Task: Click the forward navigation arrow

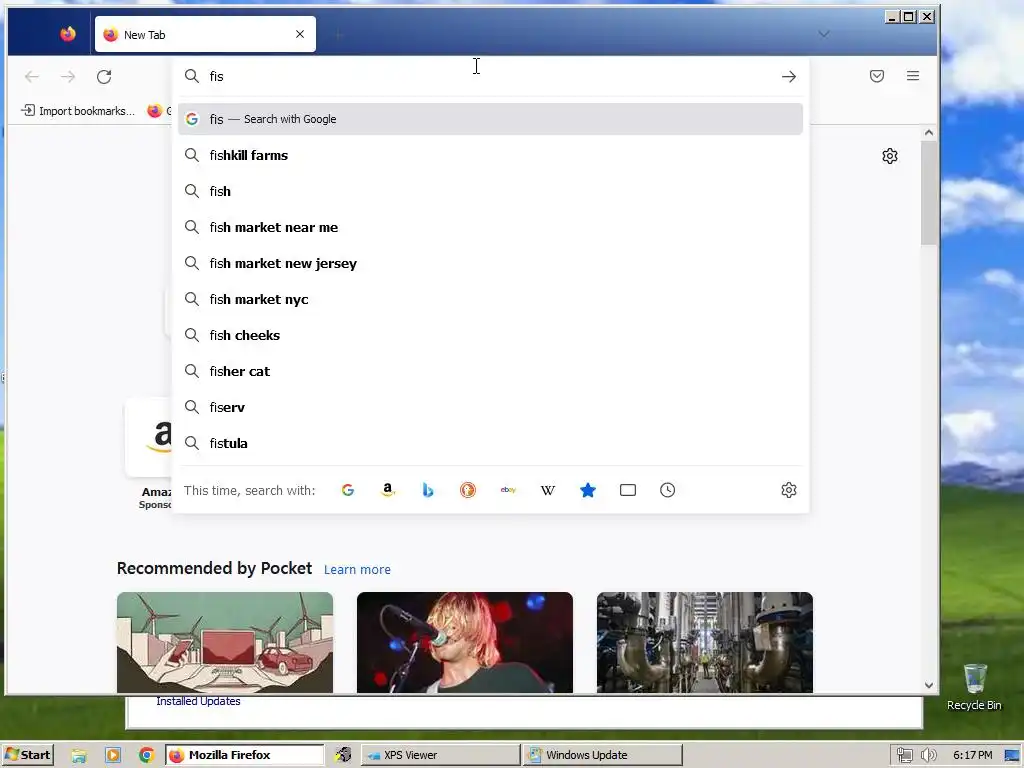Action: [x=68, y=76]
